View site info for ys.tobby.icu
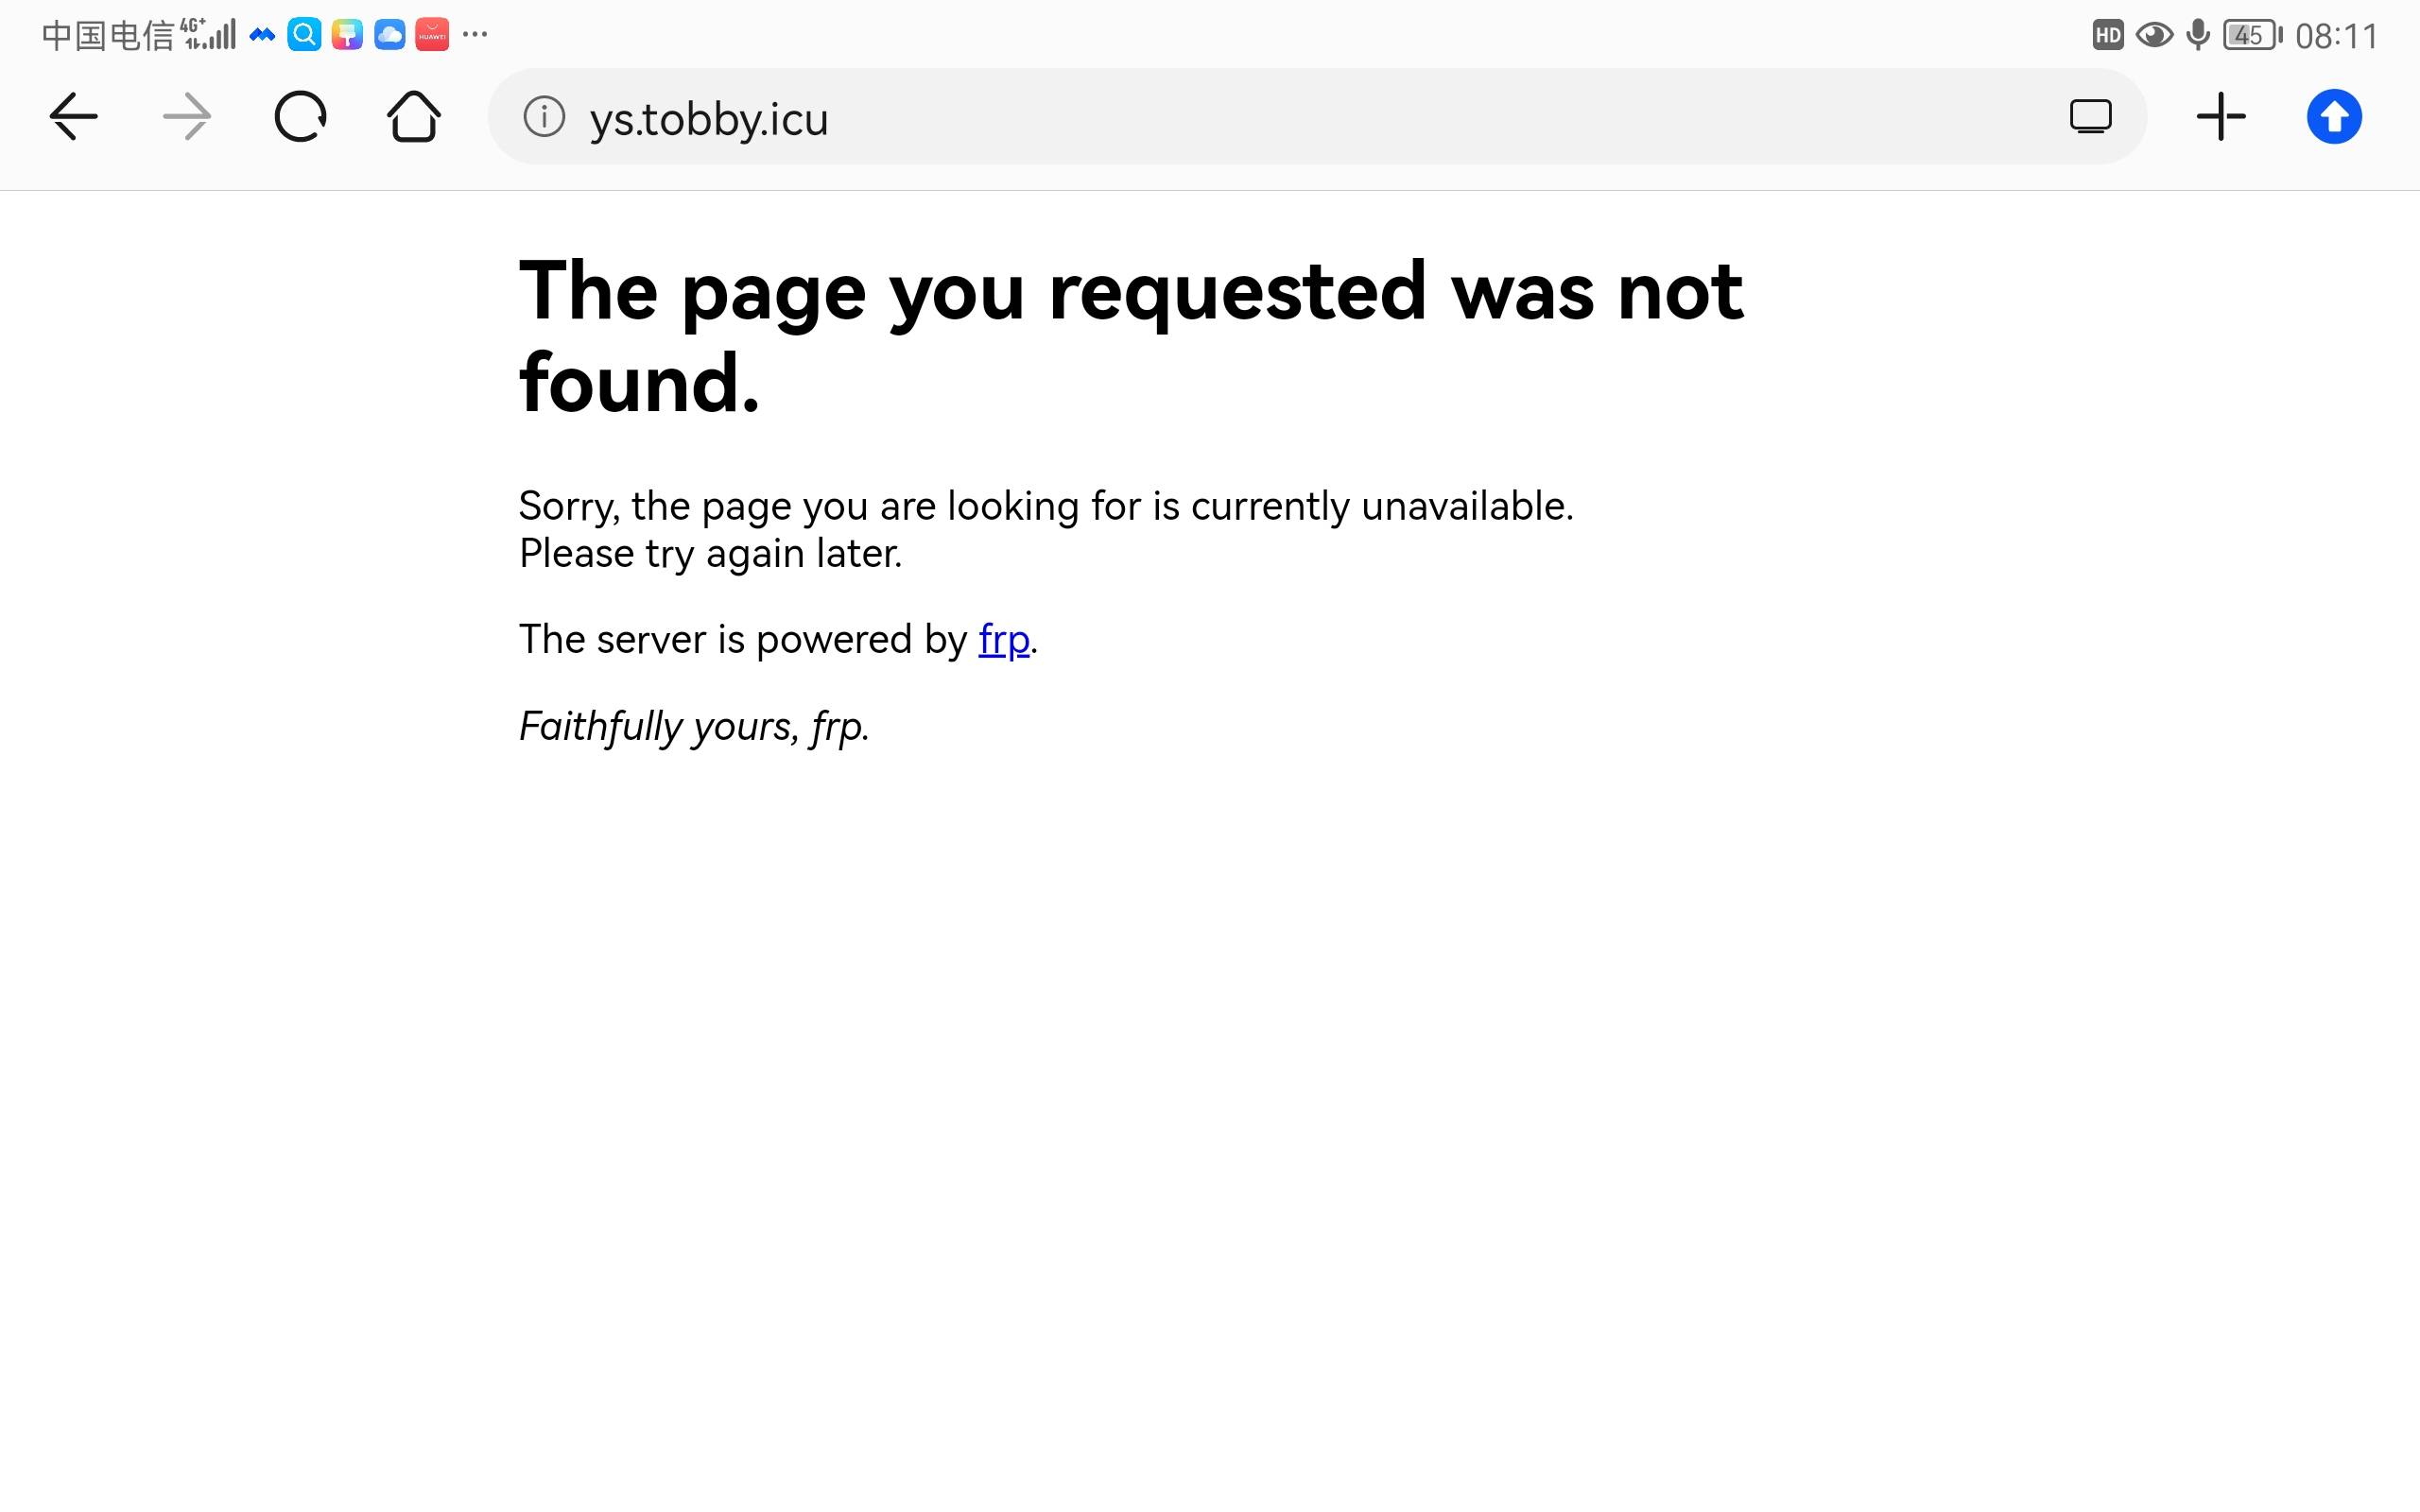This screenshot has height=1512, width=2420. pos(544,117)
